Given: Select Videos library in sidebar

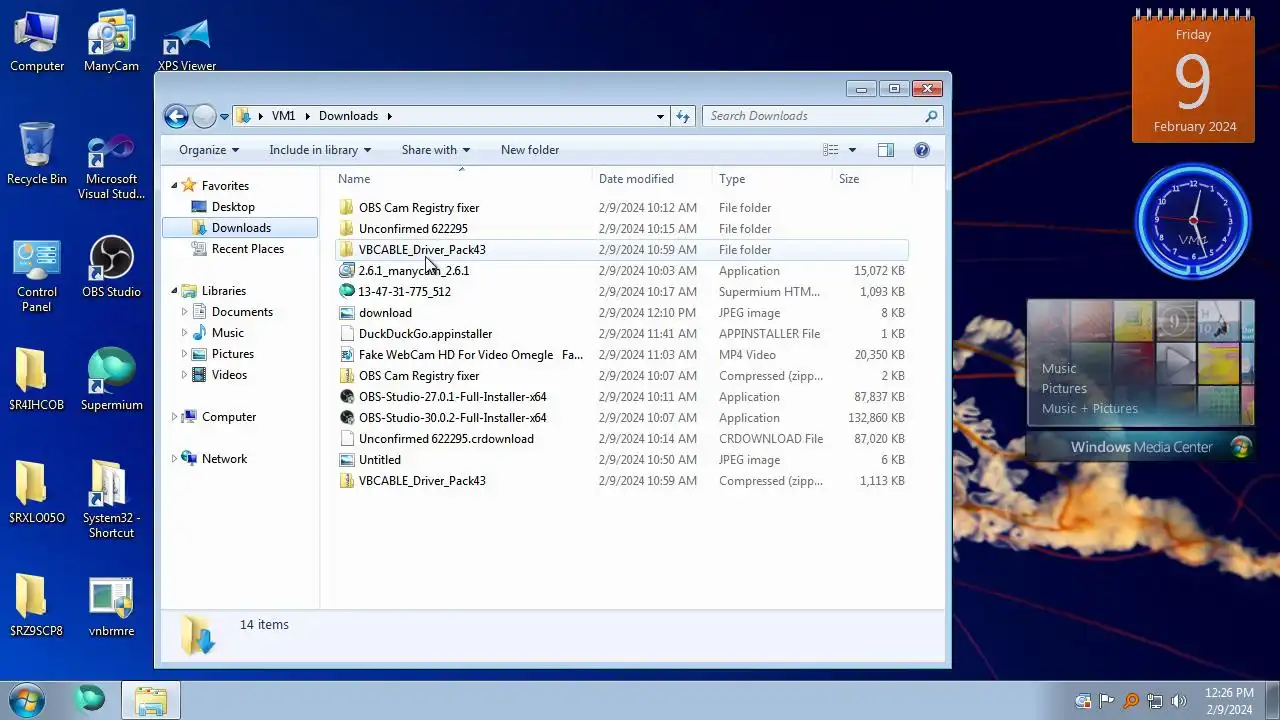Looking at the screenshot, I should coord(229,375).
